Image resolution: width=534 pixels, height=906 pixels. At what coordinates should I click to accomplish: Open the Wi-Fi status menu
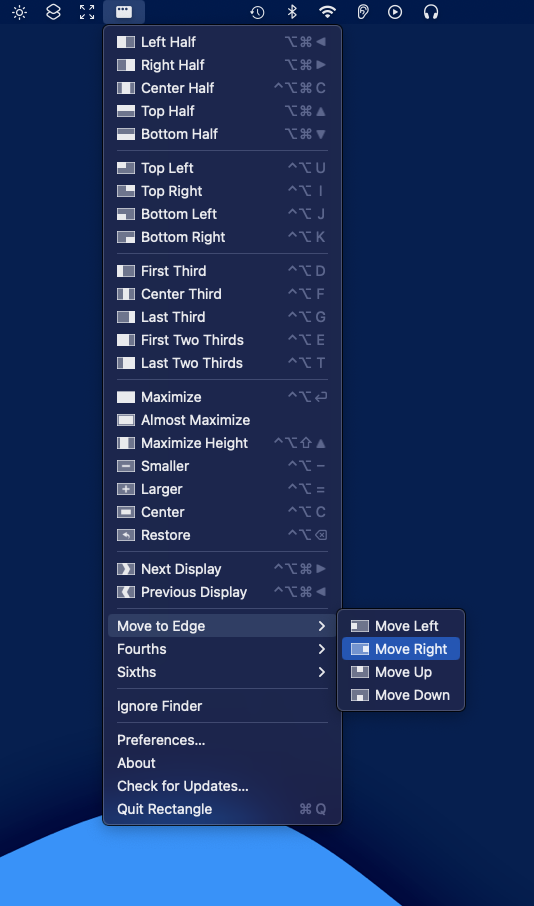click(x=327, y=12)
